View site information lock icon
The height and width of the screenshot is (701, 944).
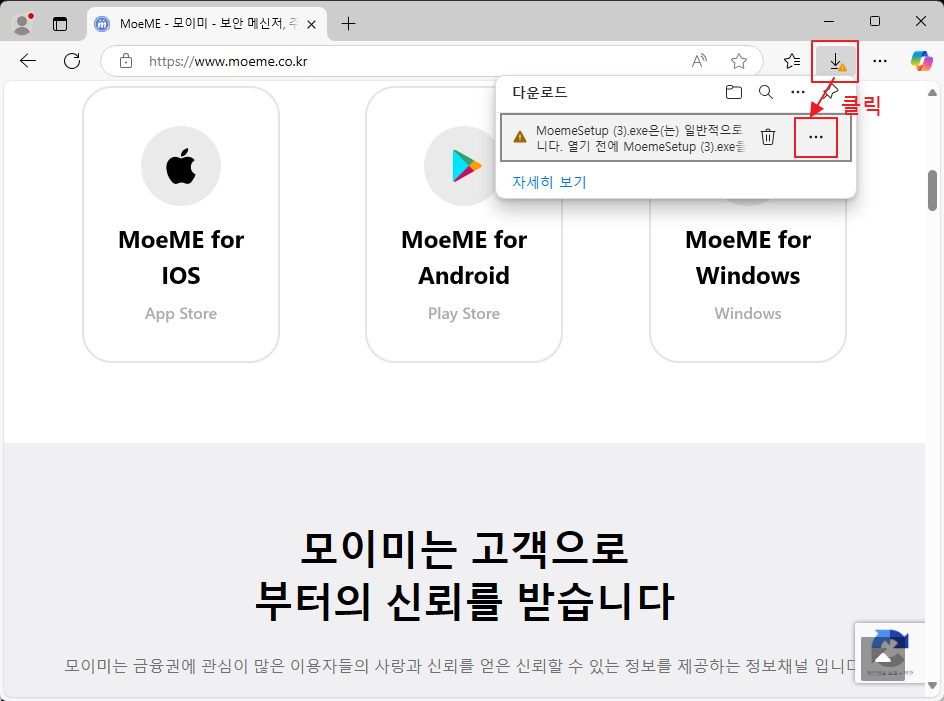(126, 61)
